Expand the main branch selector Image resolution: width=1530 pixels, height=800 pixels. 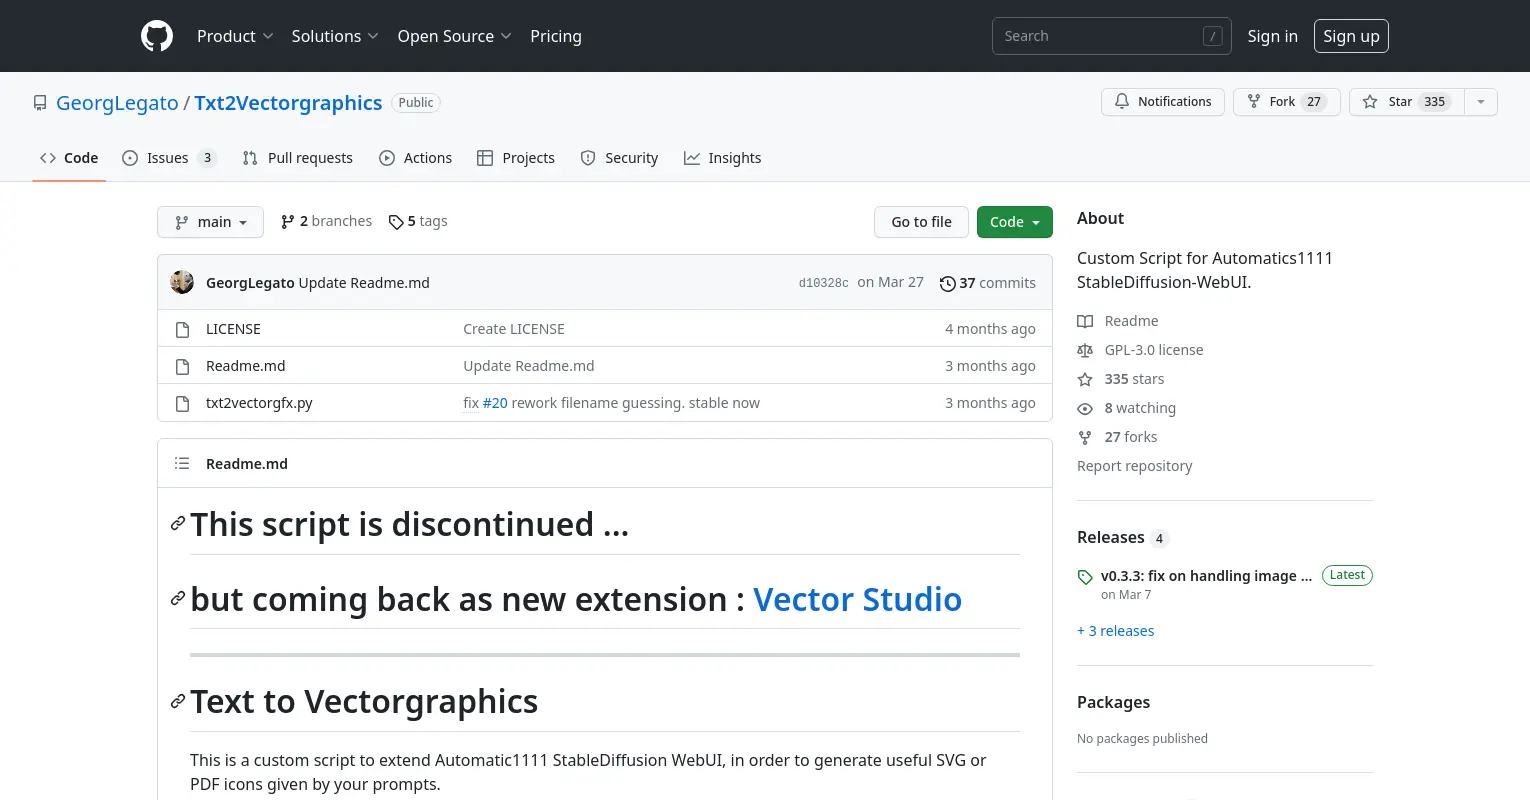click(210, 222)
